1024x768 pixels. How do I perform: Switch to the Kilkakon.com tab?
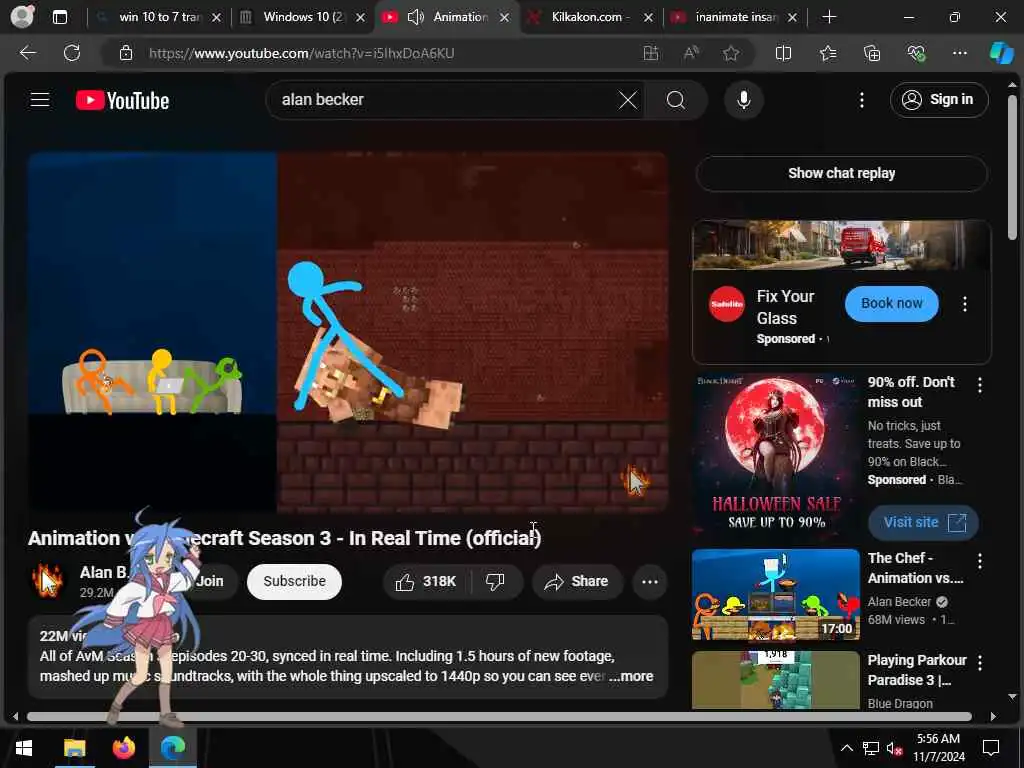[x=586, y=17]
